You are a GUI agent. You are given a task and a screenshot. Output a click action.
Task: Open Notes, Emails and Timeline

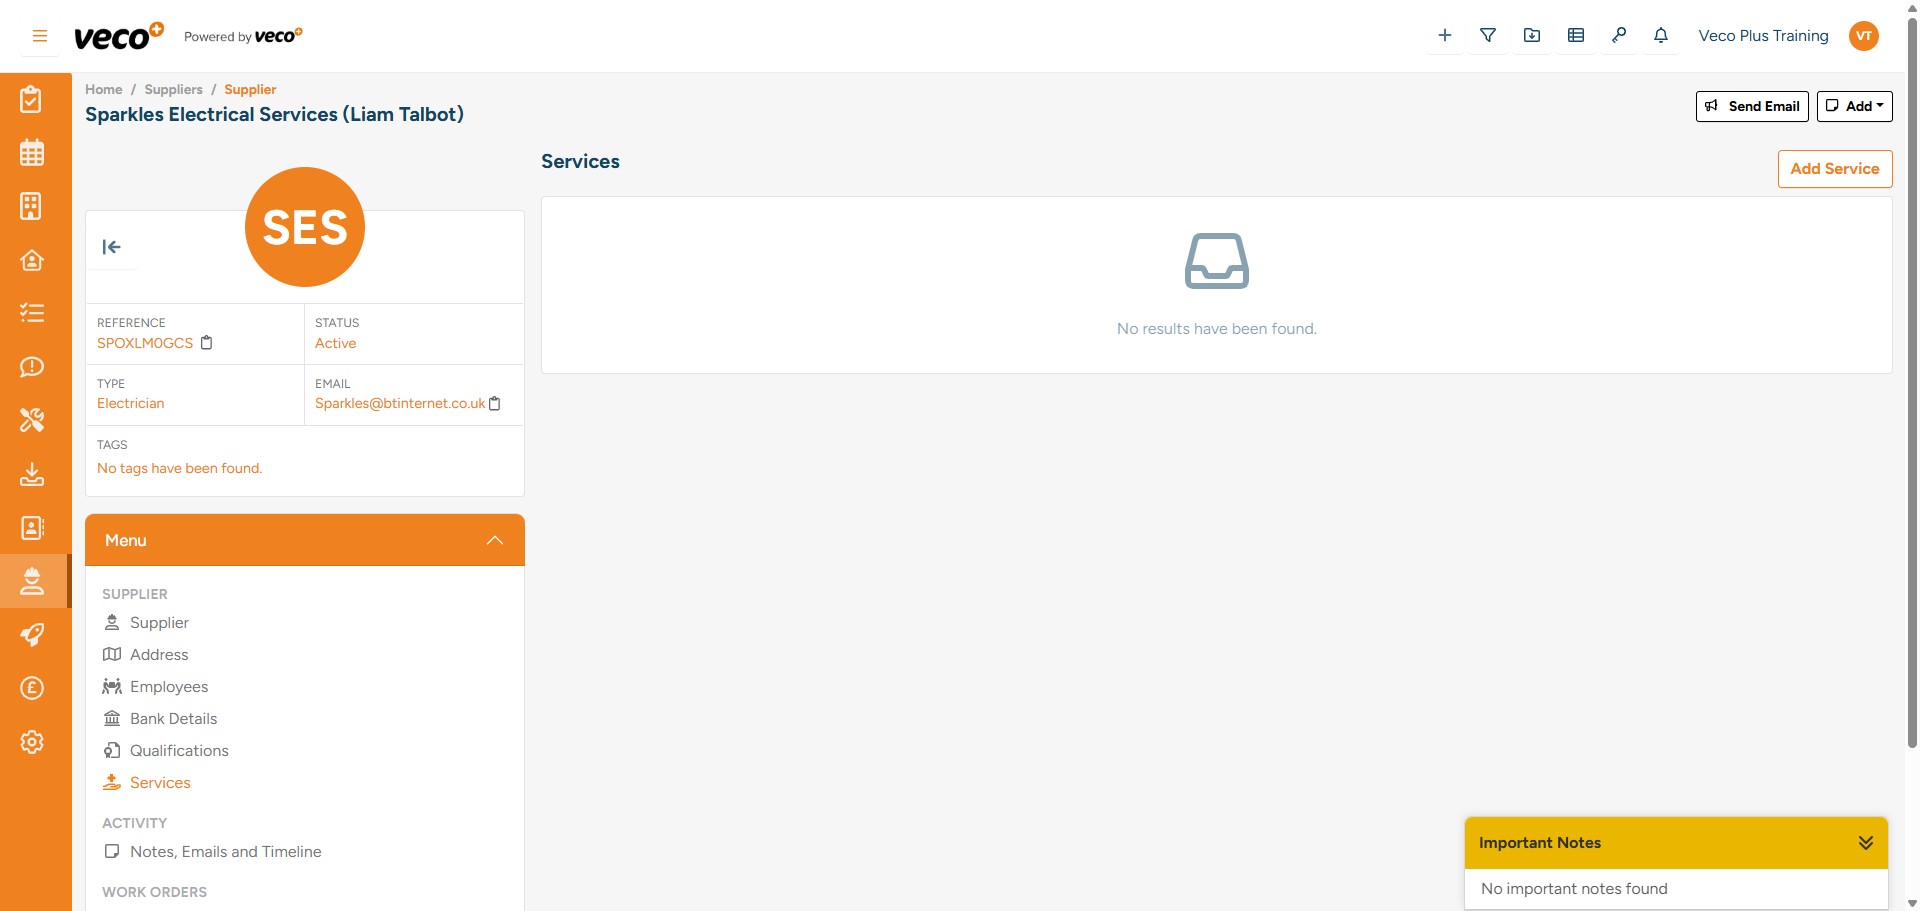(x=226, y=852)
